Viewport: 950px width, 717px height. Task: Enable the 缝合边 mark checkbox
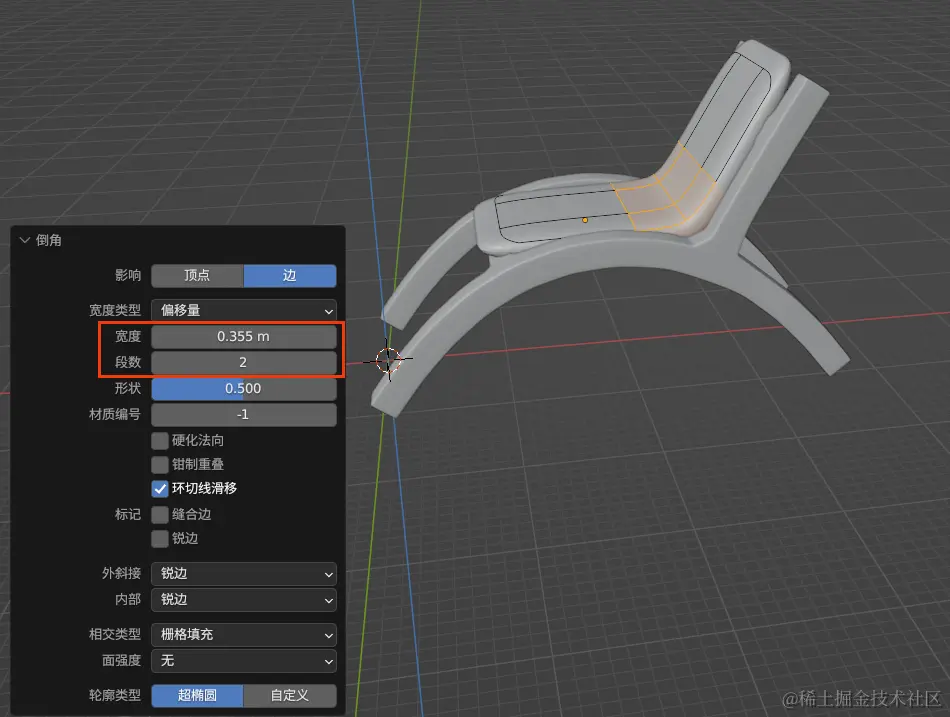160,515
